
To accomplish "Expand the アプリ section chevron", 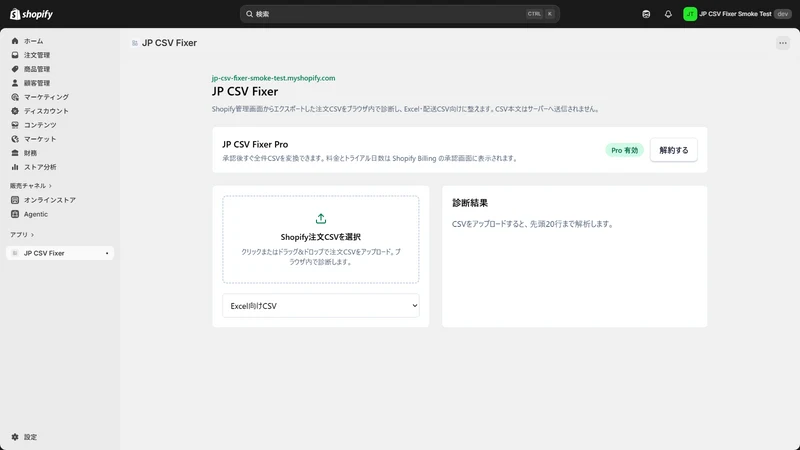I will tap(32, 235).
